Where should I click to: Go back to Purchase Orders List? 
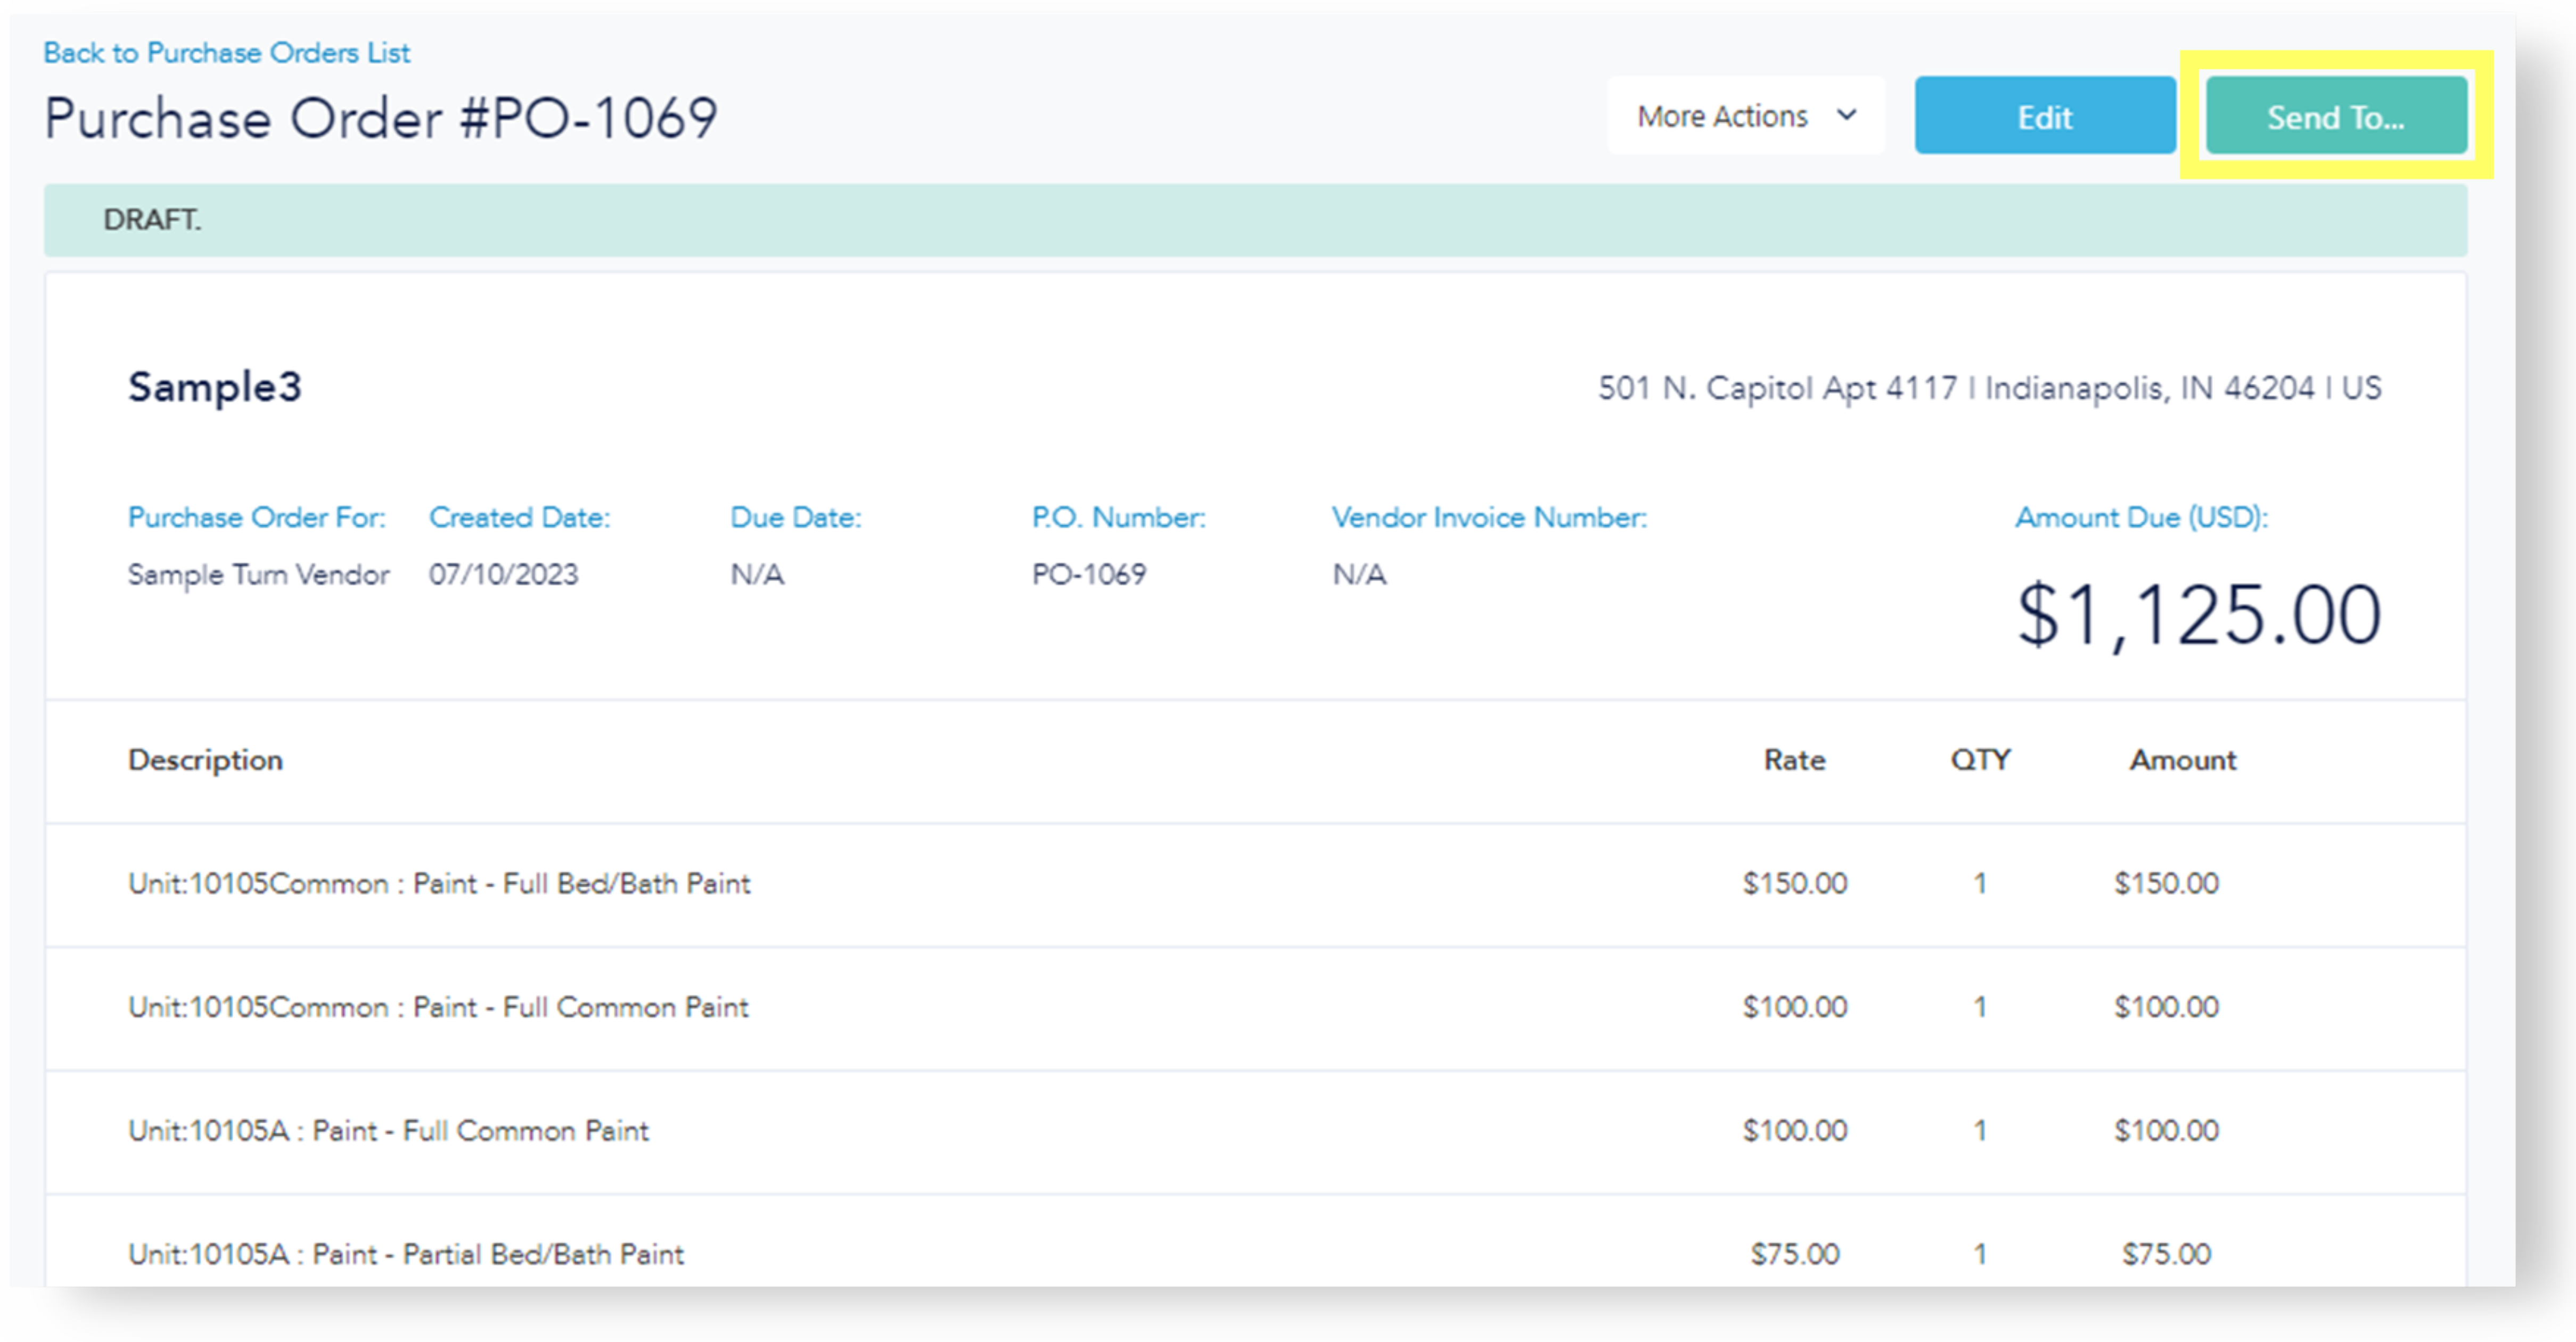pos(226,52)
